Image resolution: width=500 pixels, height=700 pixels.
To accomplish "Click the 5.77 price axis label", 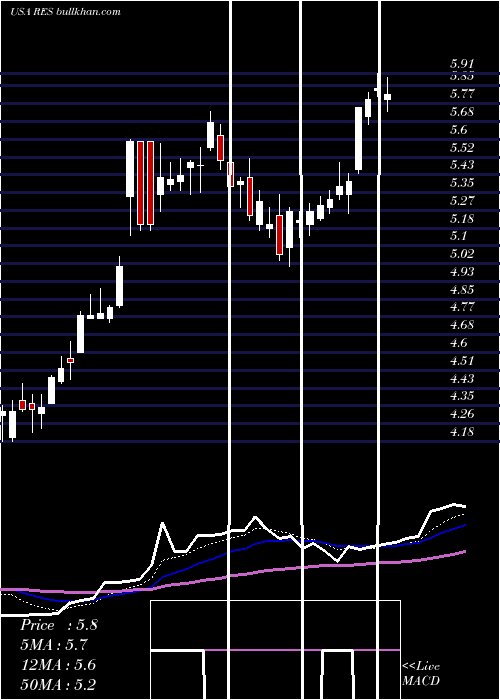I will coord(462,94).
